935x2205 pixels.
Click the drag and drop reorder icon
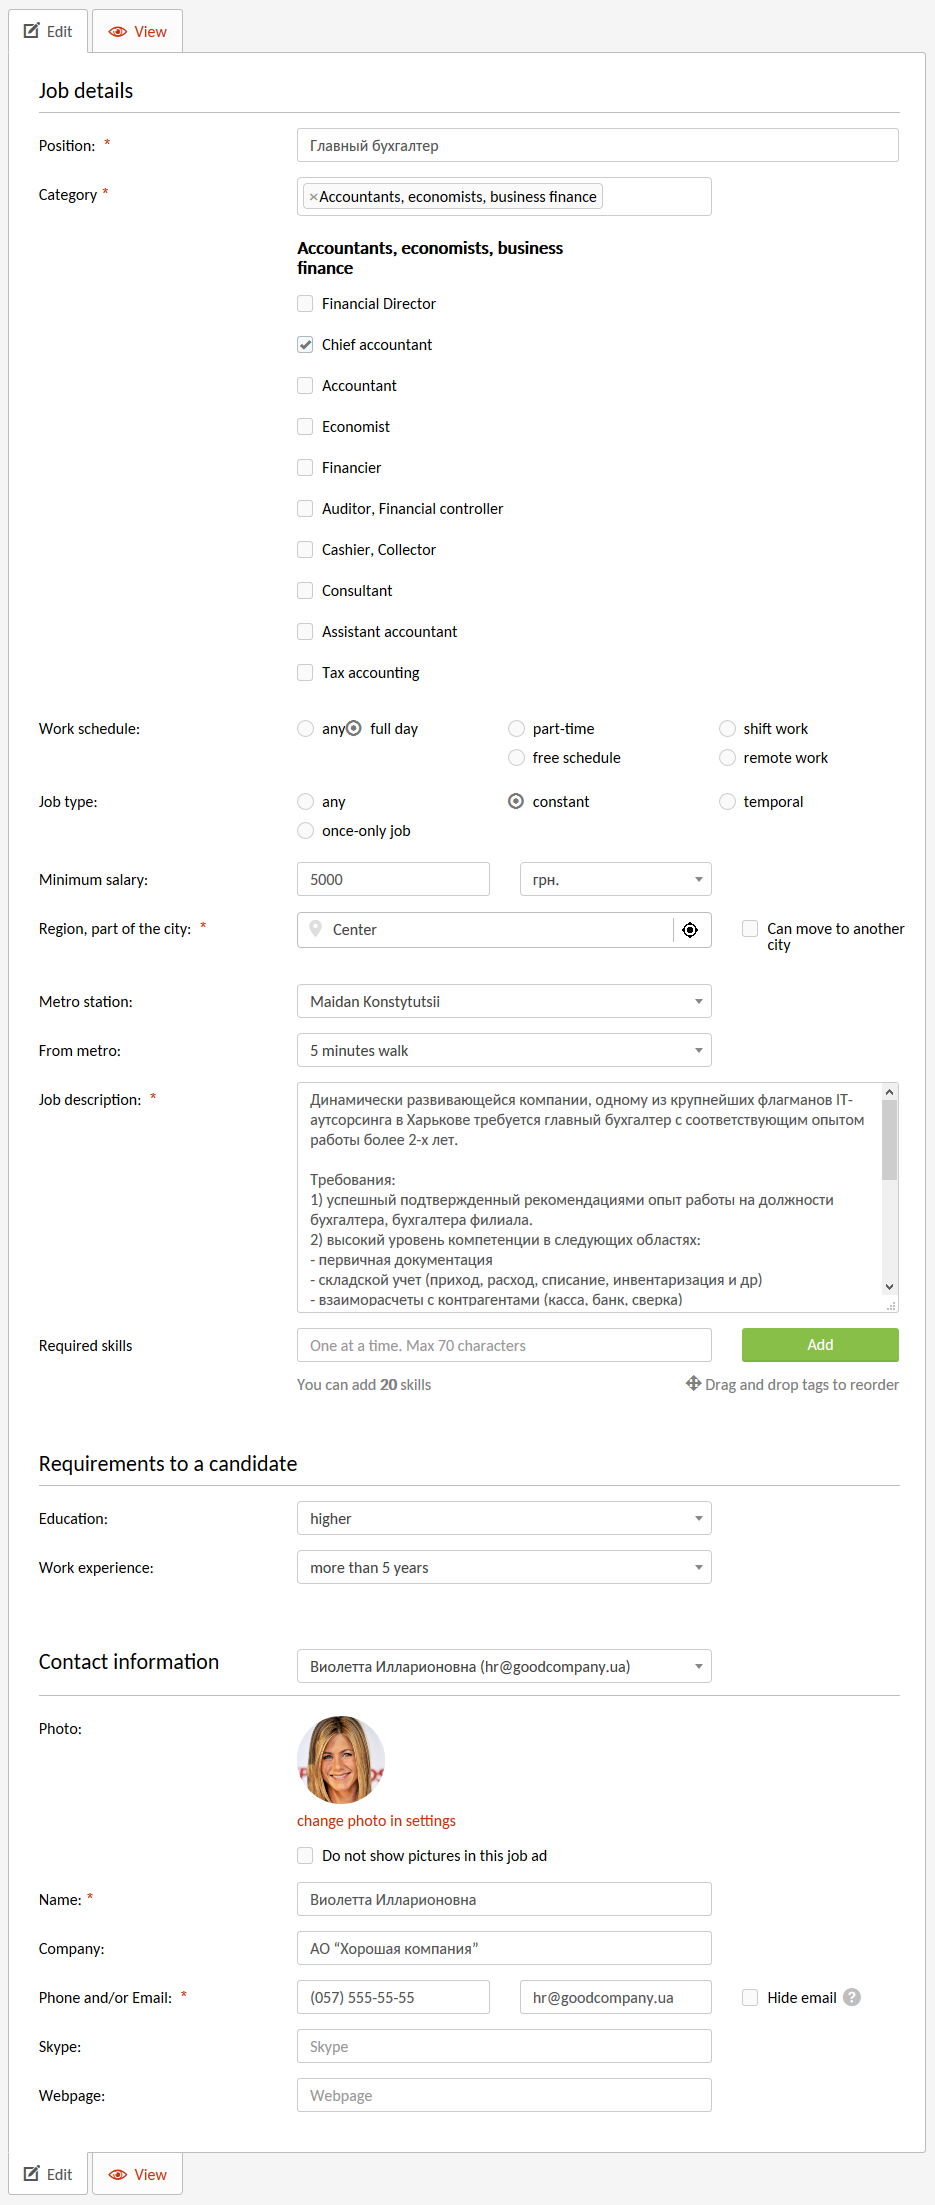pyautogui.click(x=693, y=1384)
